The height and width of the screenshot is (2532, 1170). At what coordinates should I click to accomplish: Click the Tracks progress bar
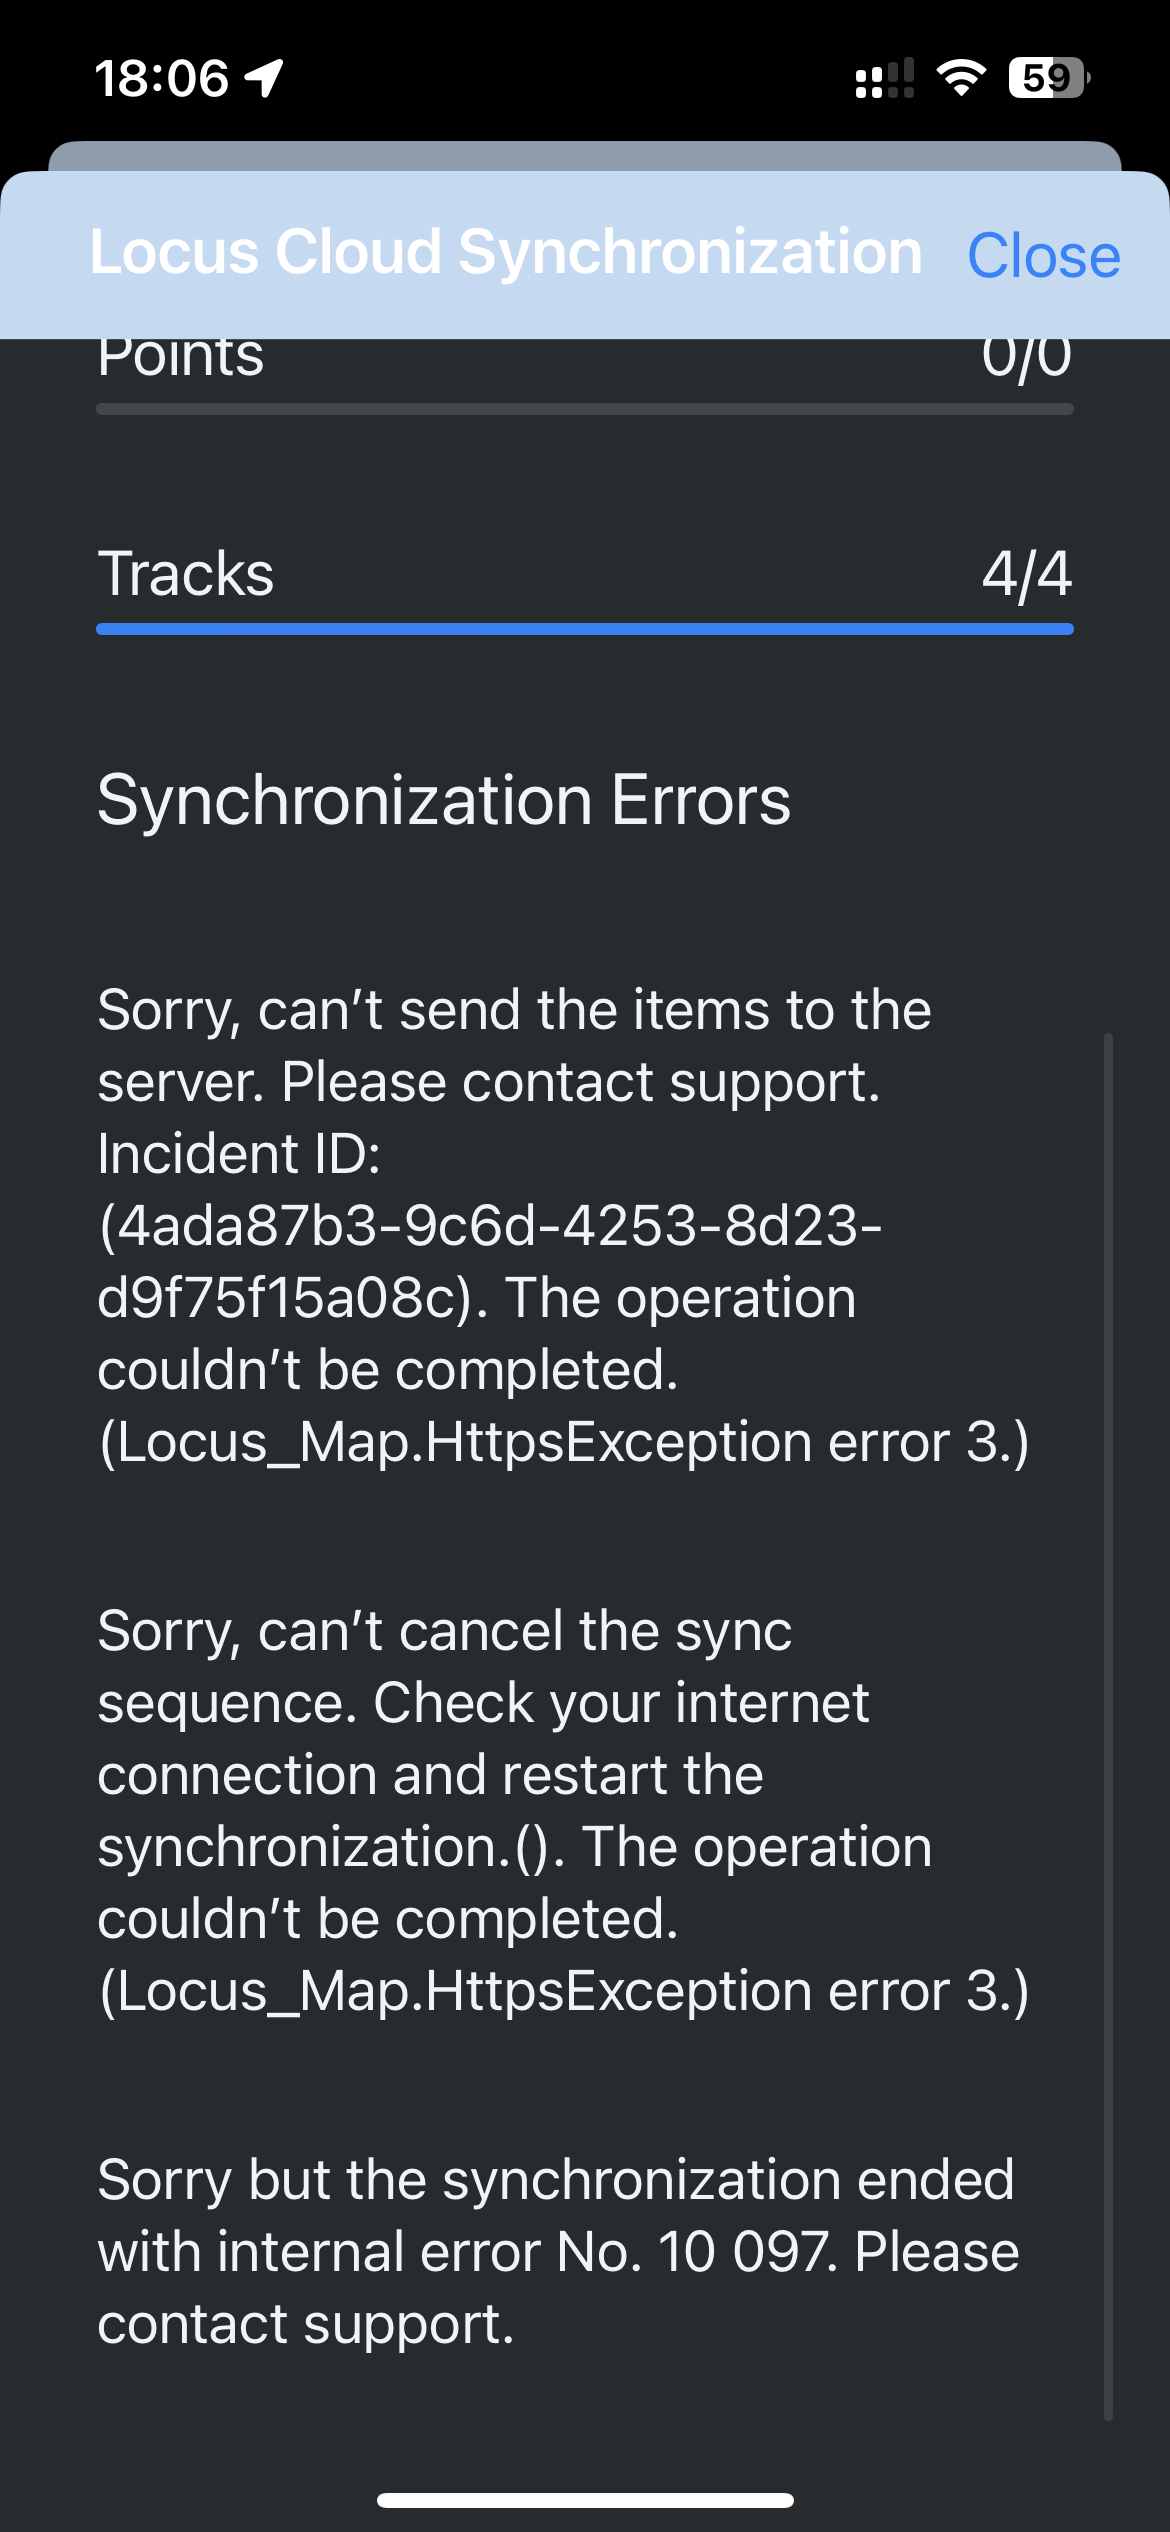pyautogui.click(x=585, y=629)
